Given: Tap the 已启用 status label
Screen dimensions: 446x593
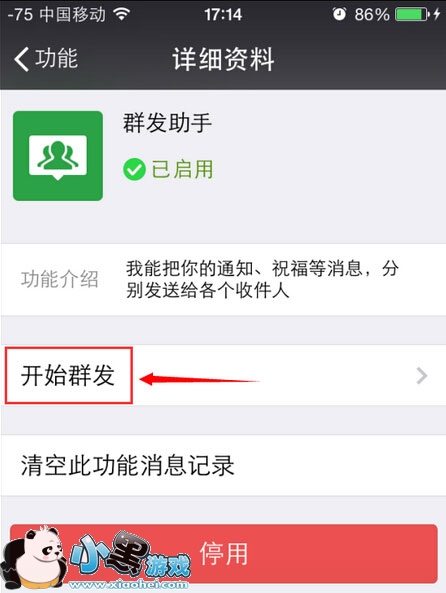Looking at the screenshot, I should (x=182, y=169).
